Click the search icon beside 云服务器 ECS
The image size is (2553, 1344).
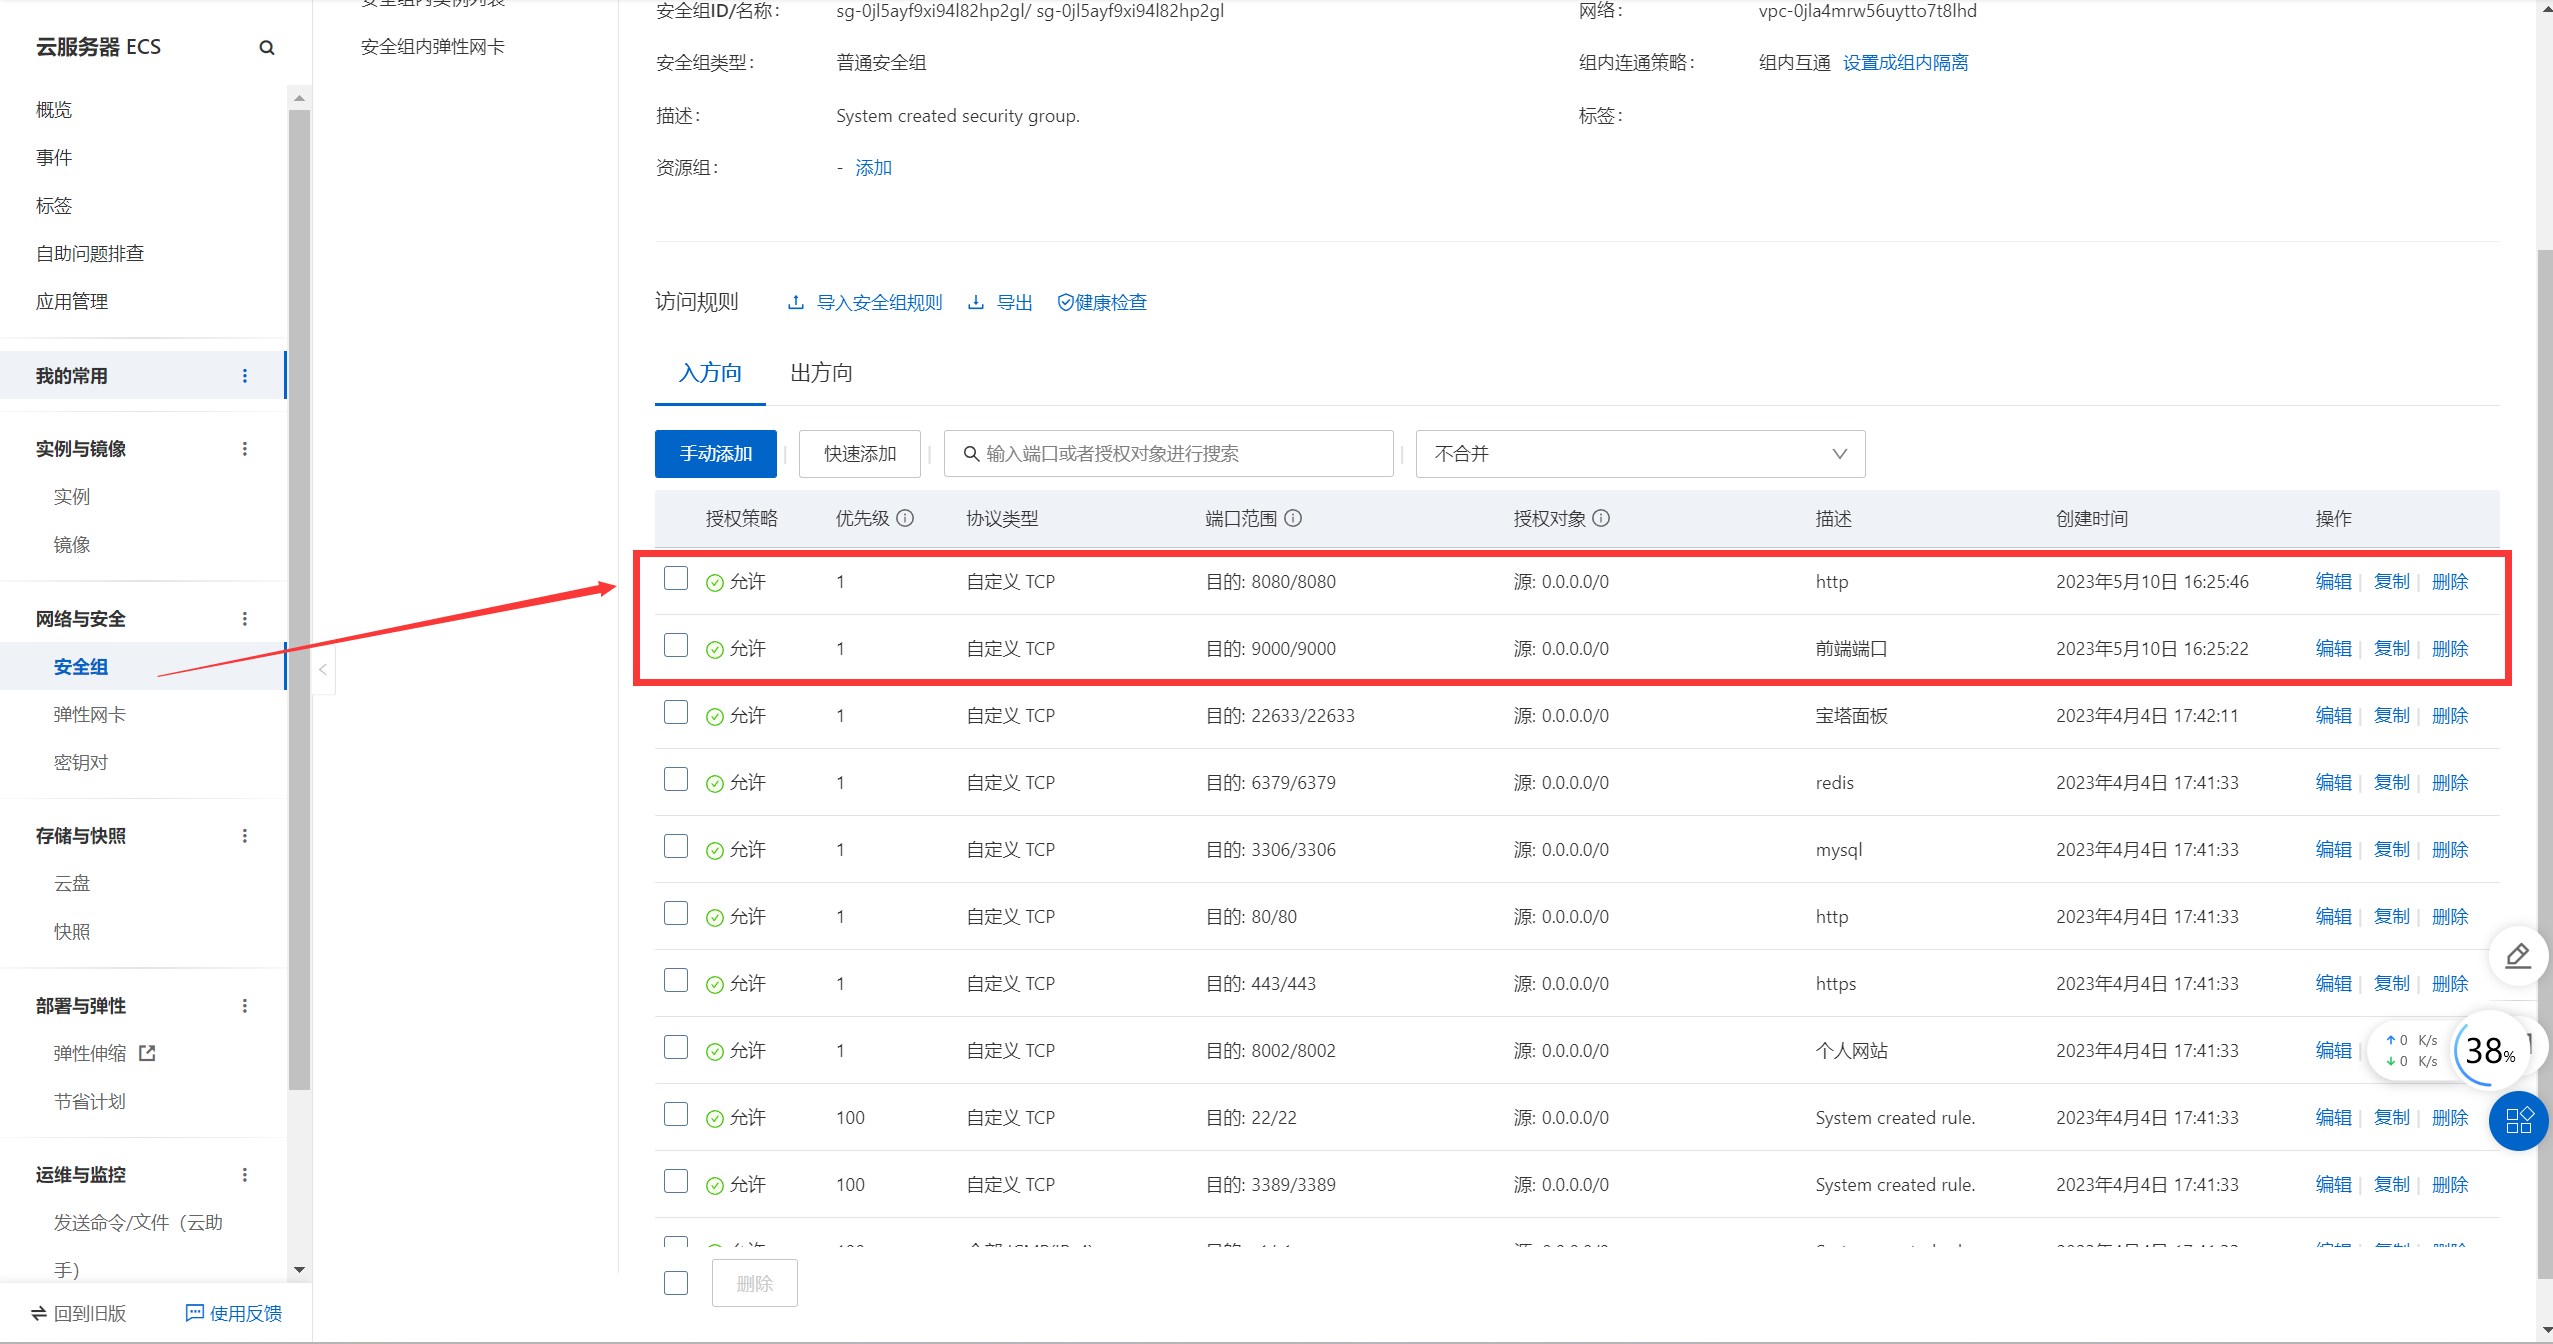point(266,47)
